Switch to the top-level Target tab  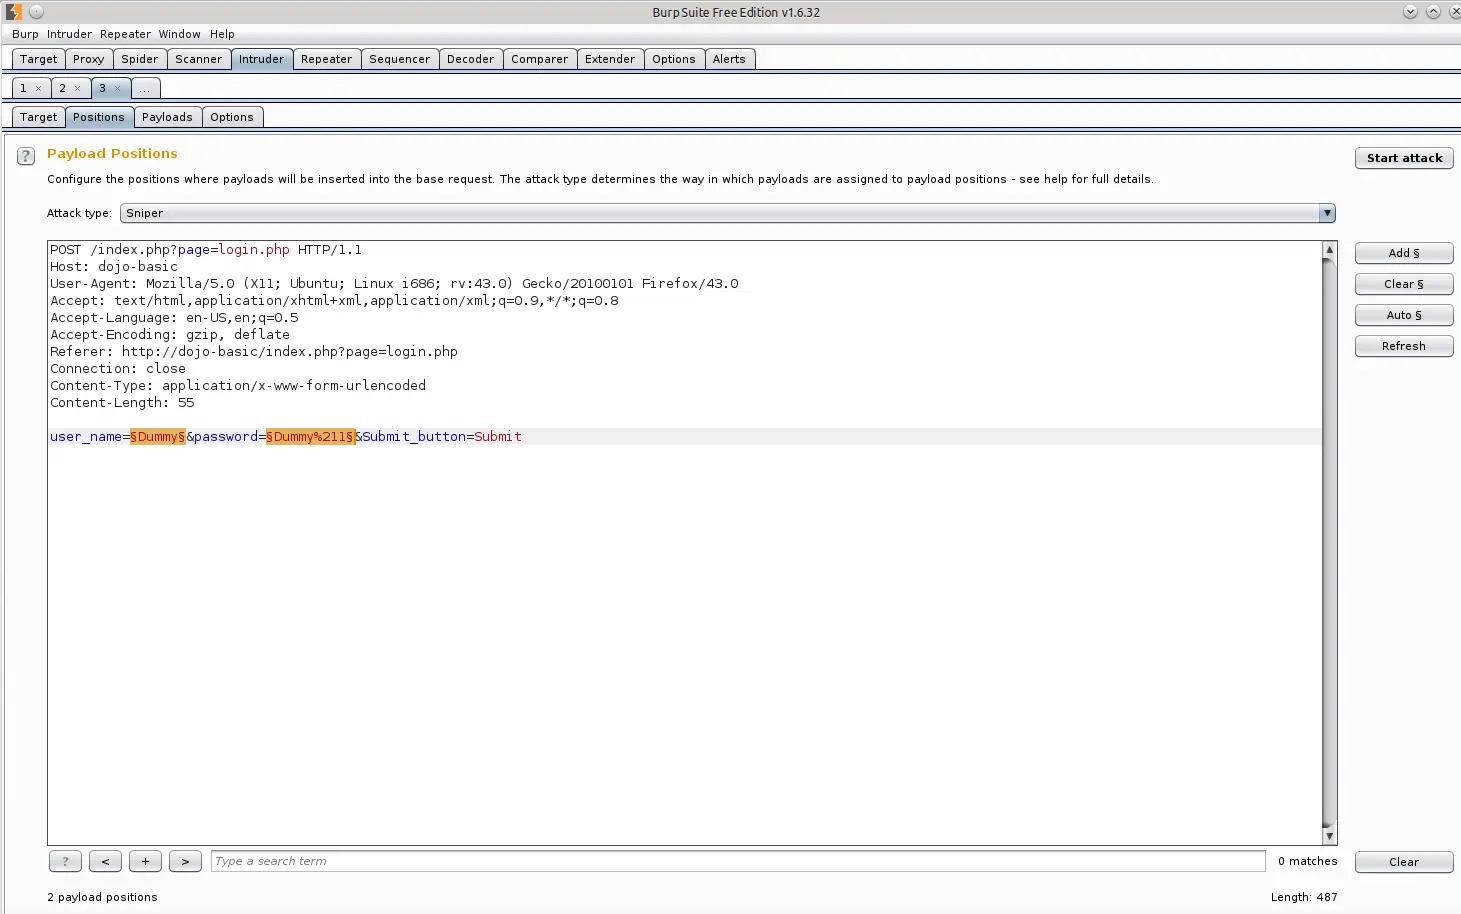tap(39, 59)
